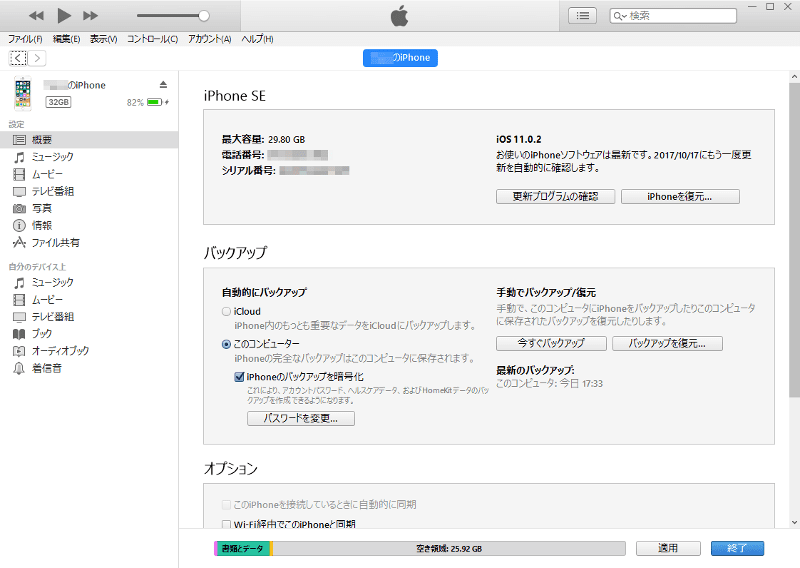This screenshot has width=800, height=568.
Task: Enable Wi-Fi経由でこのiPhoneと同期 checkbox
Action: click(x=225, y=524)
